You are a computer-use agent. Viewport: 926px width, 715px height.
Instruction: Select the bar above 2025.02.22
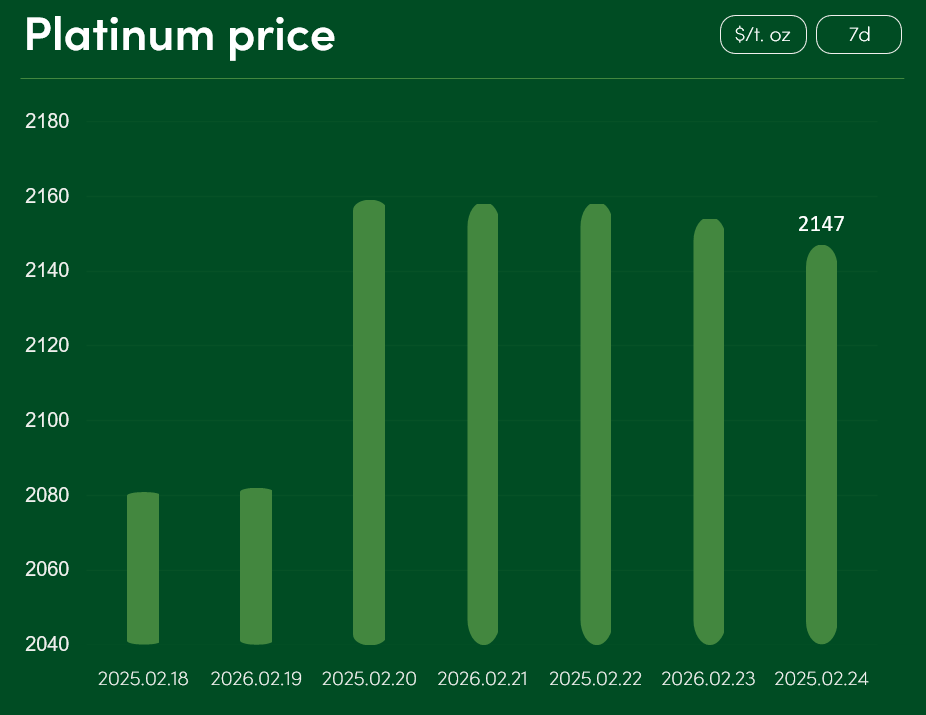[x=596, y=424]
